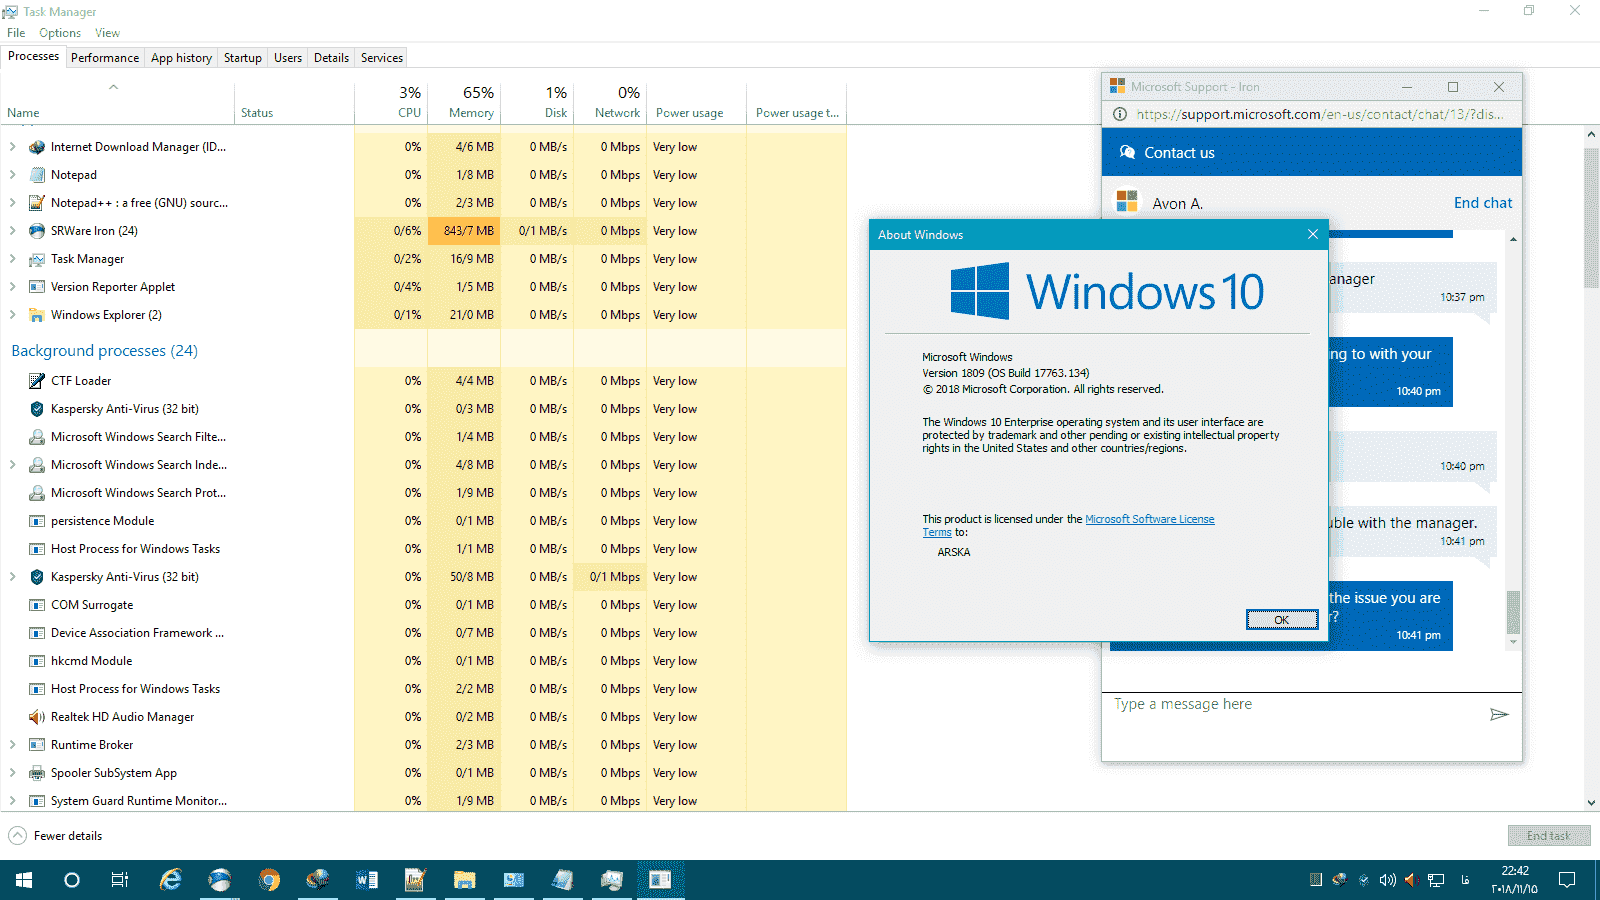Expand Microsoft Windows Search Indexer row
The image size is (1600, 900).
coord(12,465)
